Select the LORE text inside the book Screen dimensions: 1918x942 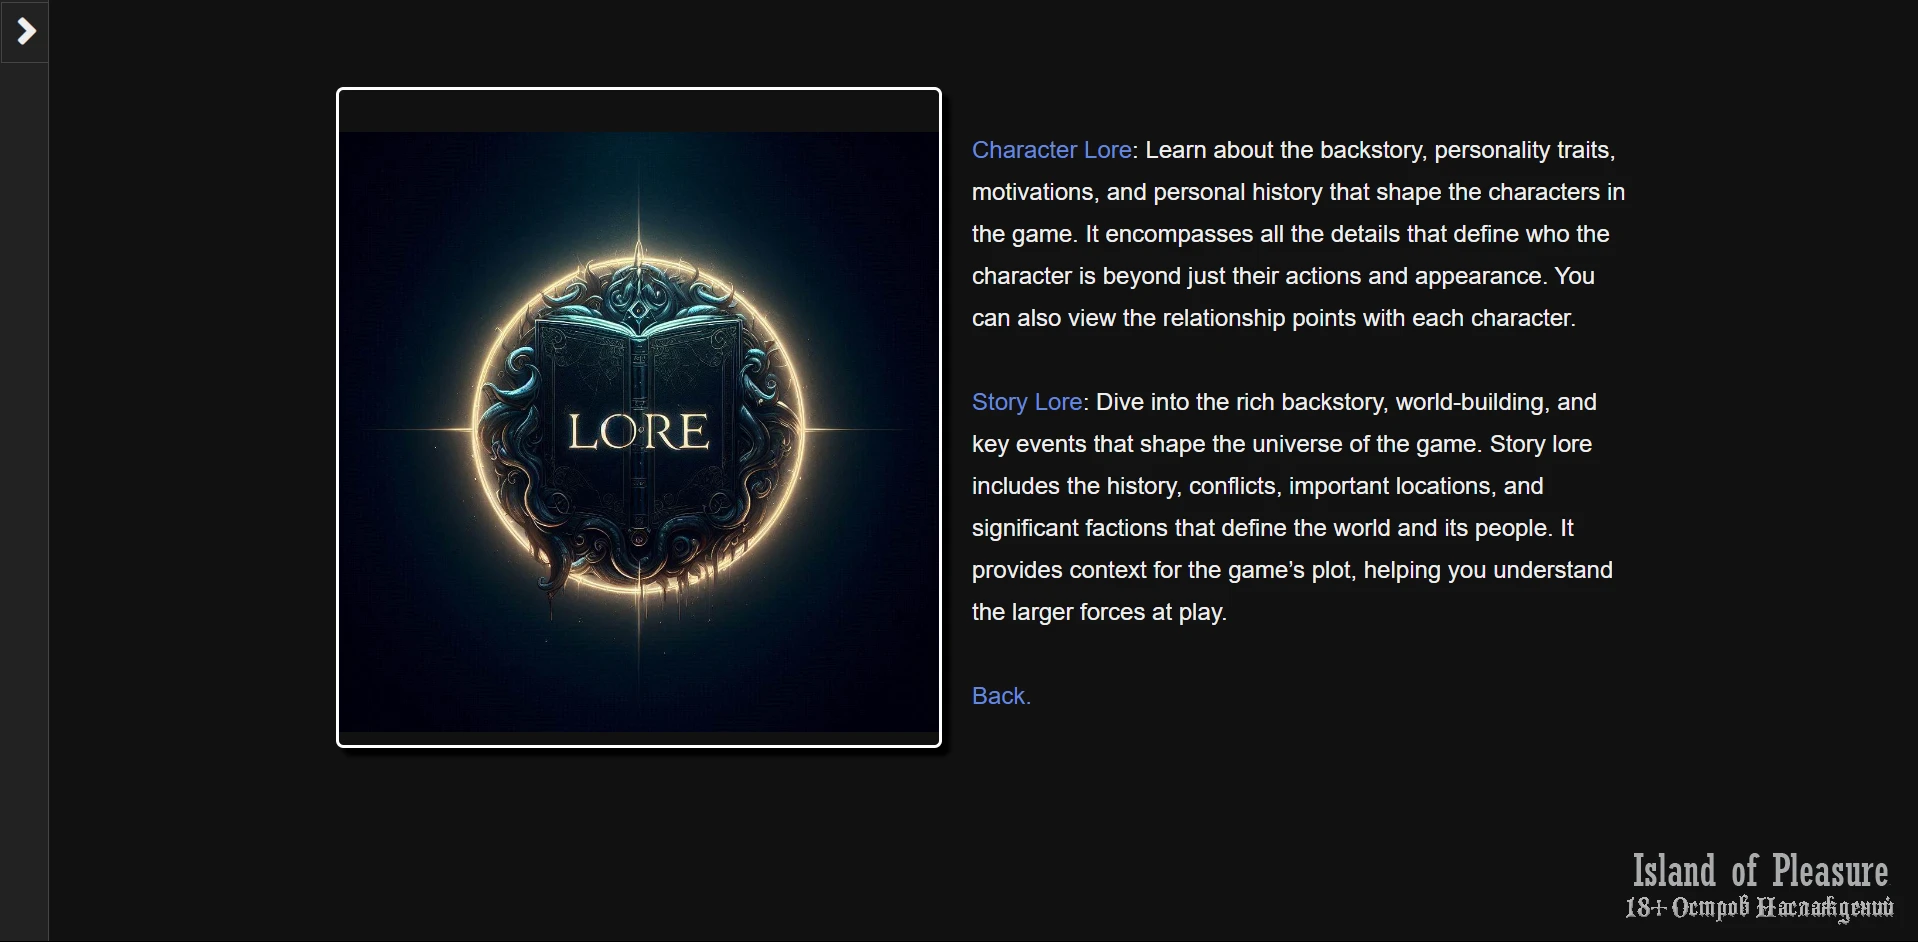pyautogui.click(x=639, y=431)
